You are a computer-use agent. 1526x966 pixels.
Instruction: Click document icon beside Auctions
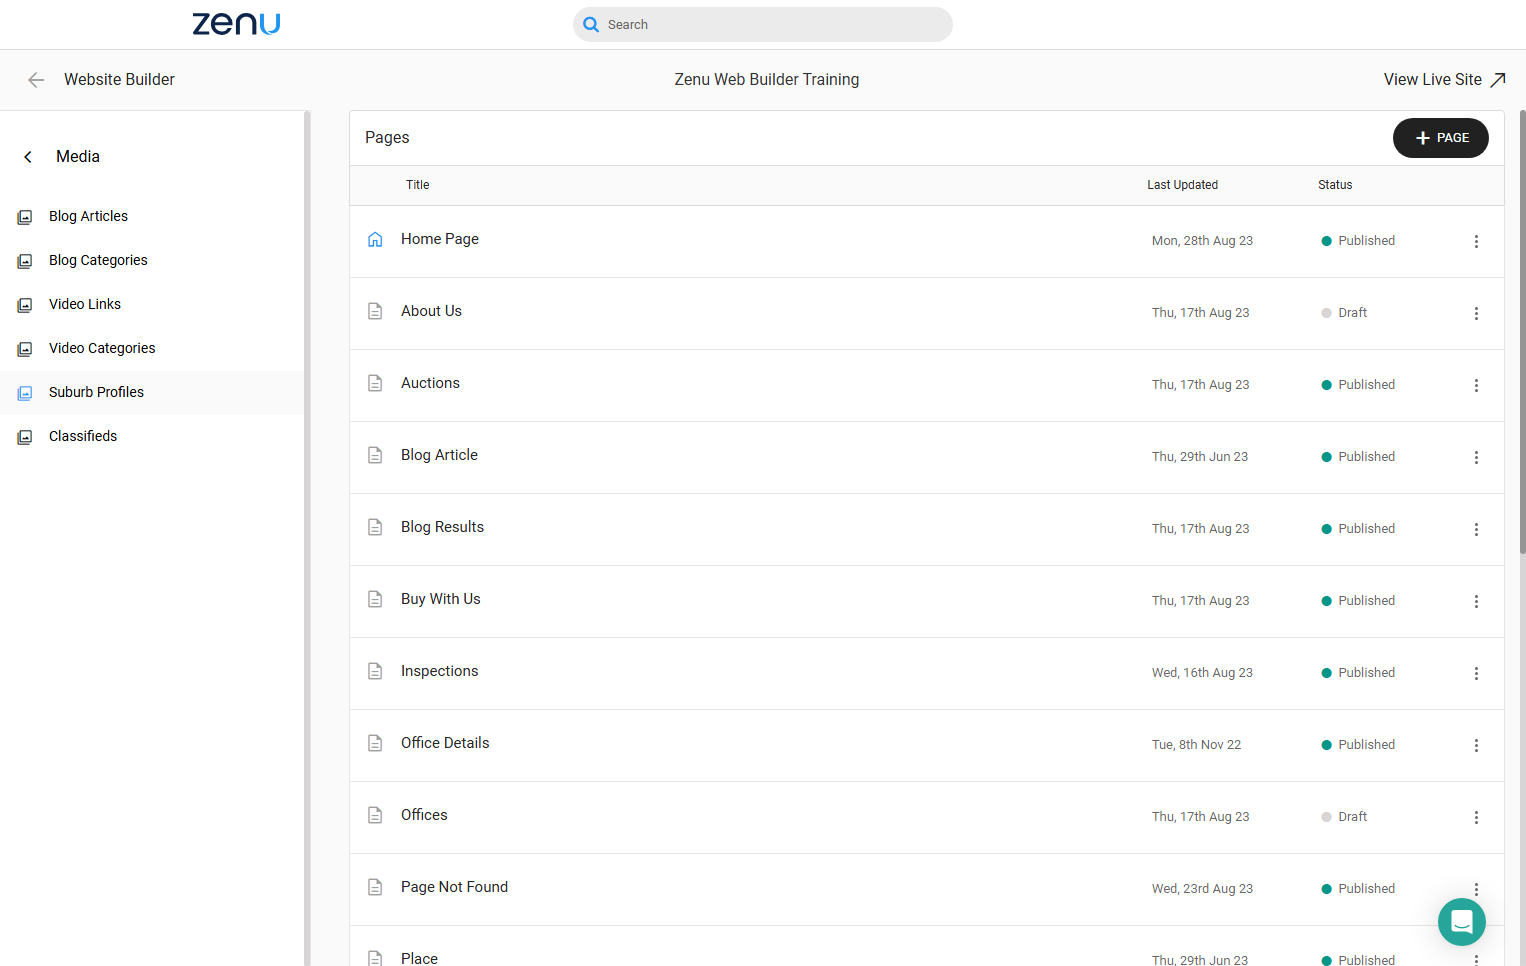point(375,383)
